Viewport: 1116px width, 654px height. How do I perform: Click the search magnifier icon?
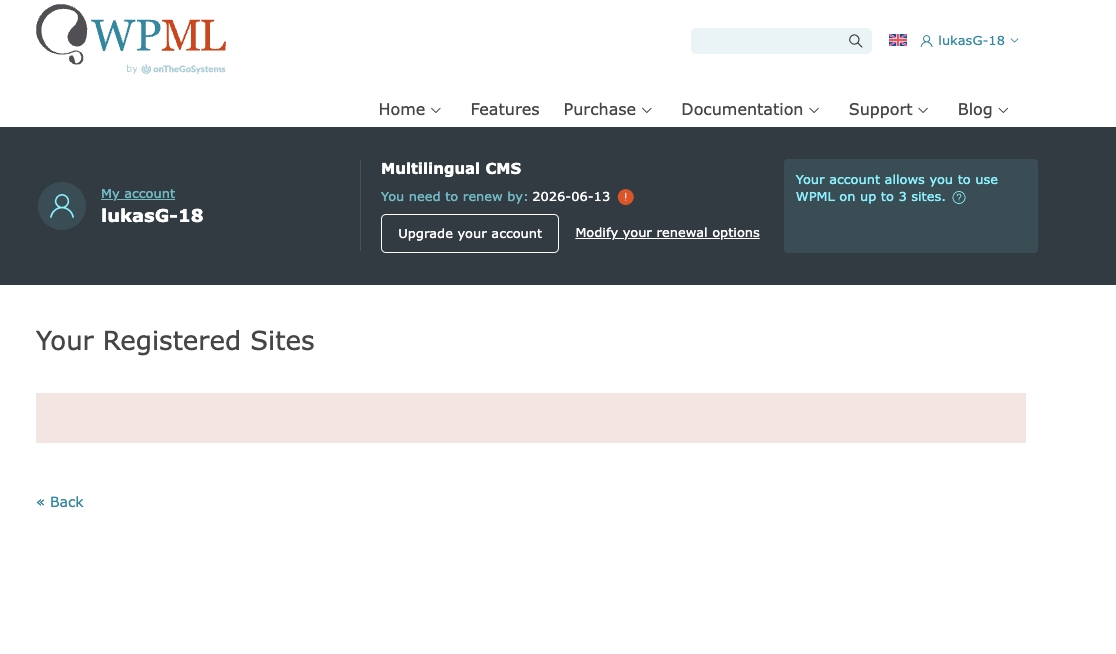[856, 41]
